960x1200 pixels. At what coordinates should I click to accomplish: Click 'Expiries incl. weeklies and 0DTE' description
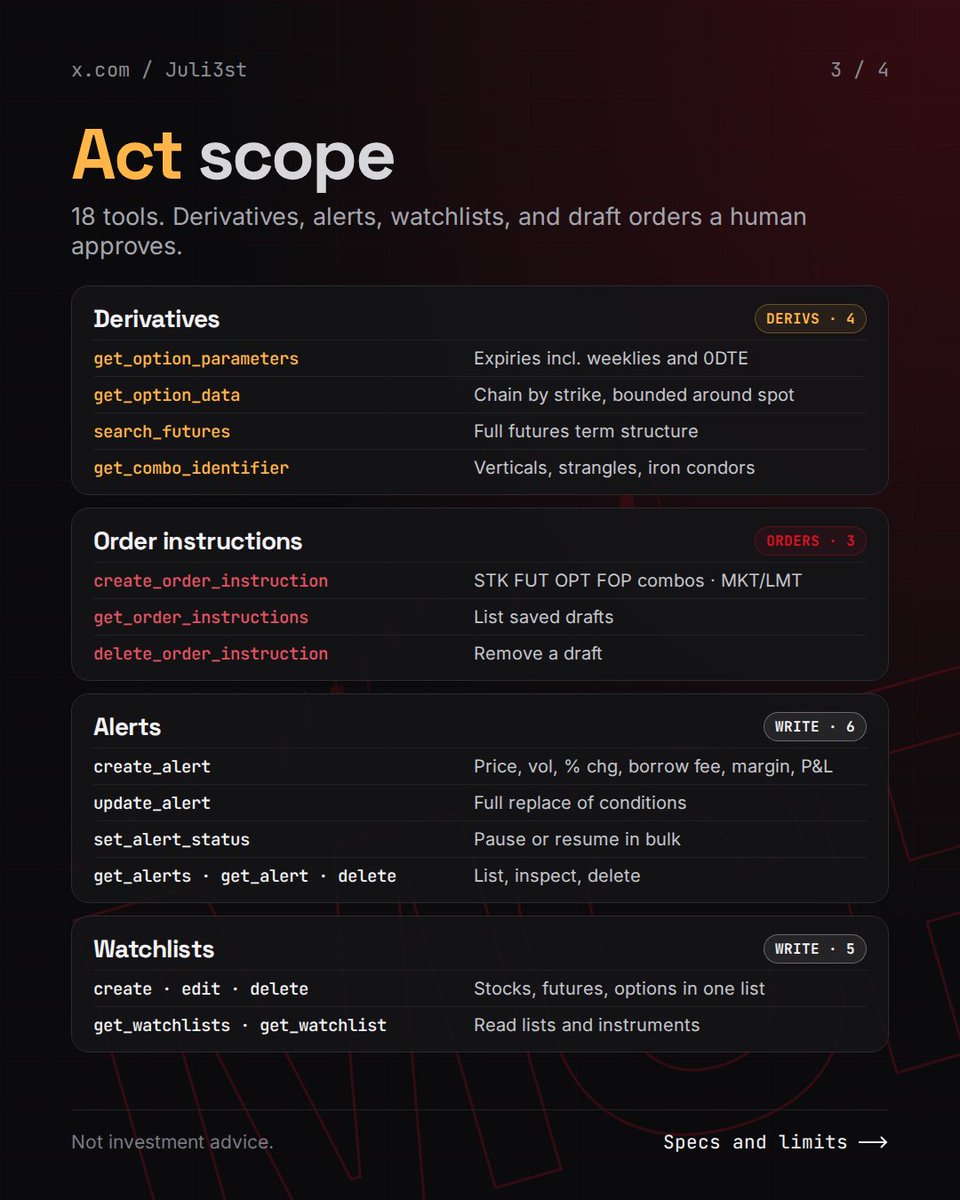(611, 358)
